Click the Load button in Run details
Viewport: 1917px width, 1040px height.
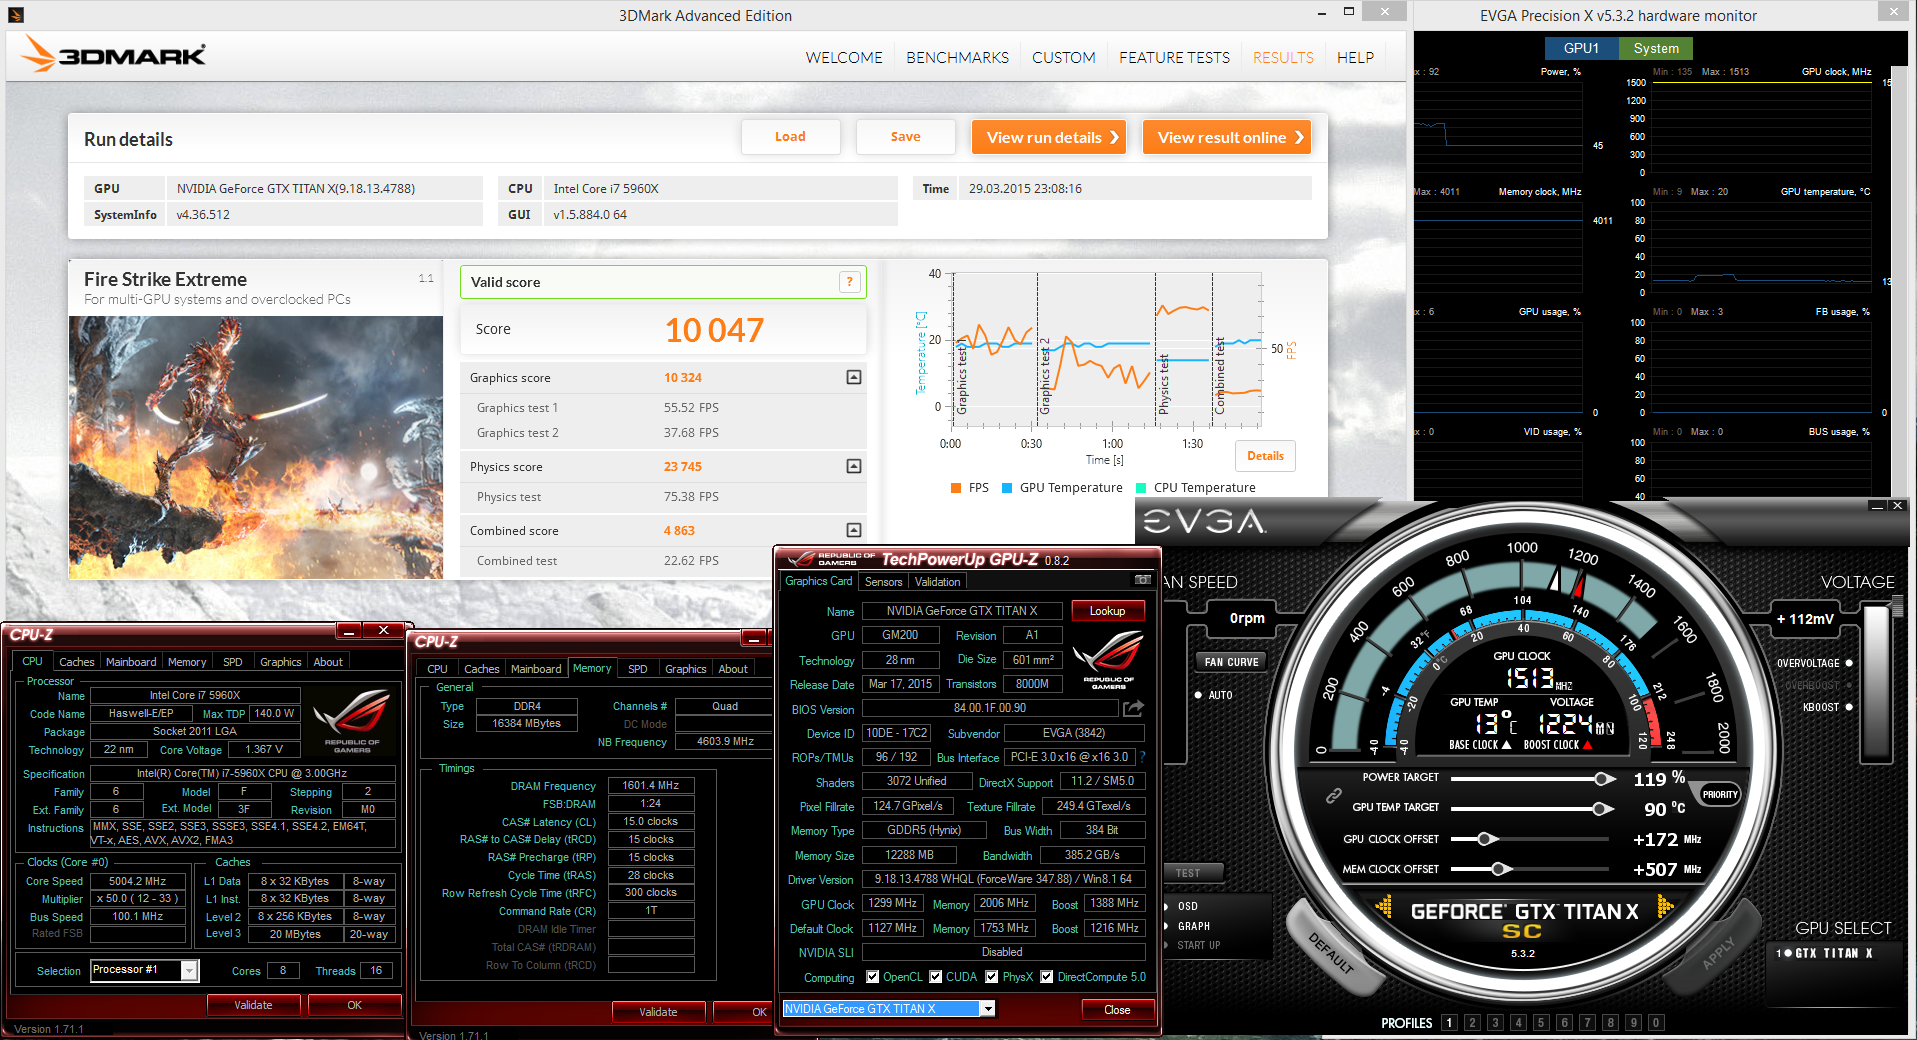790,137
